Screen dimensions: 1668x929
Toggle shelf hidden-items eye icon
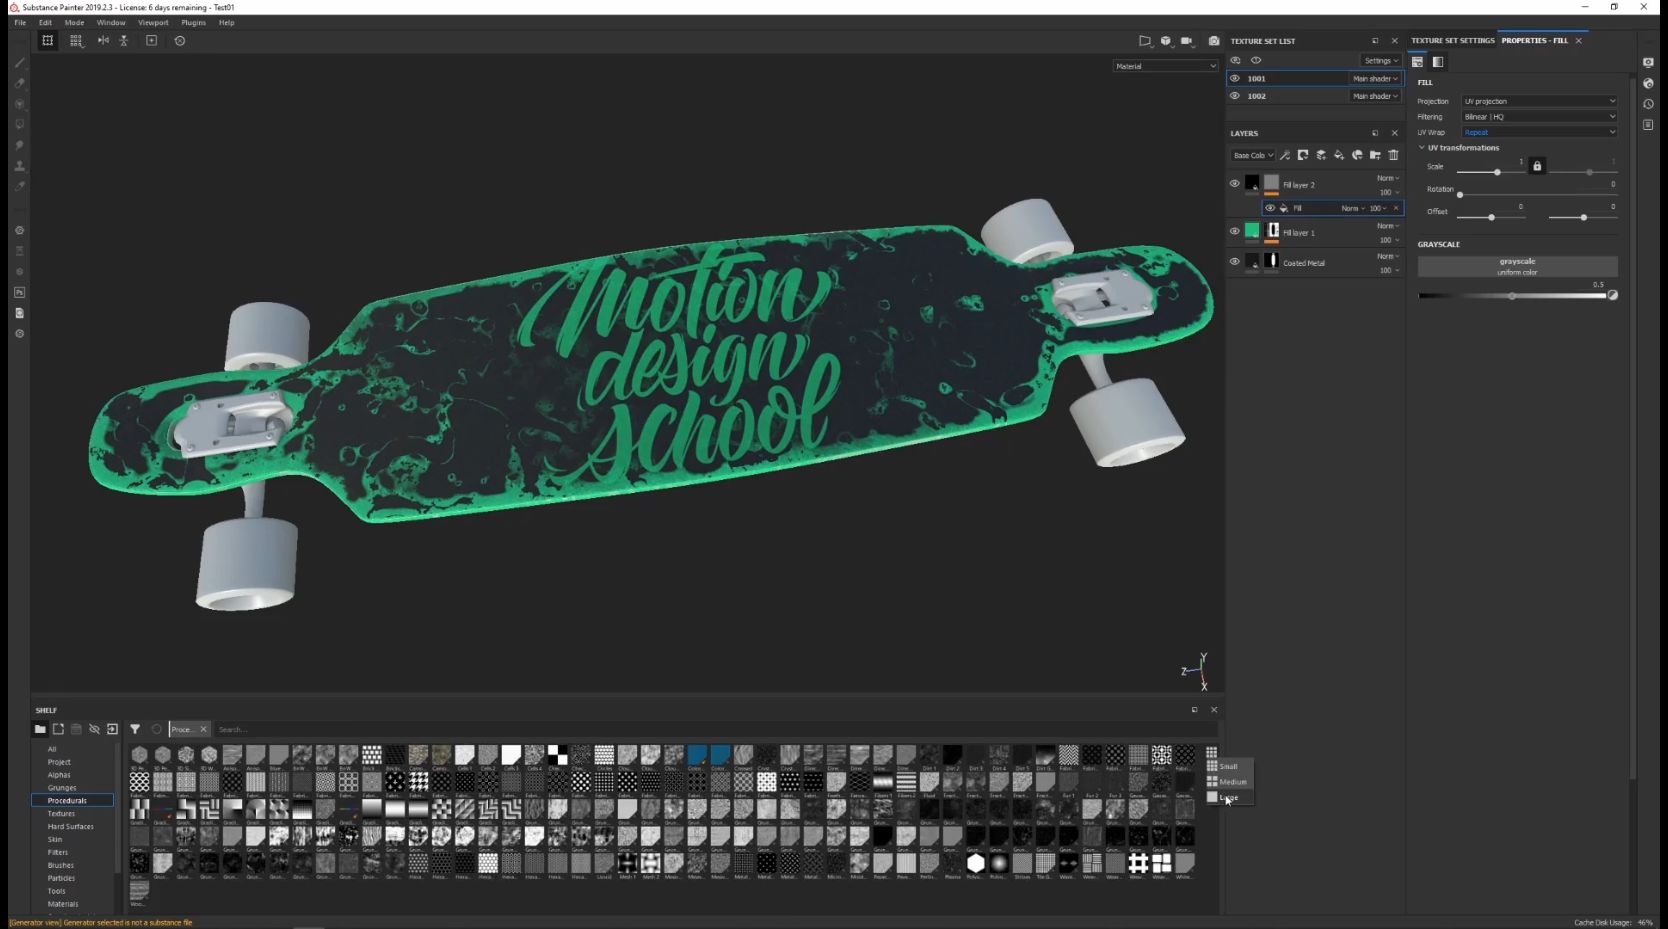[94, 729]
